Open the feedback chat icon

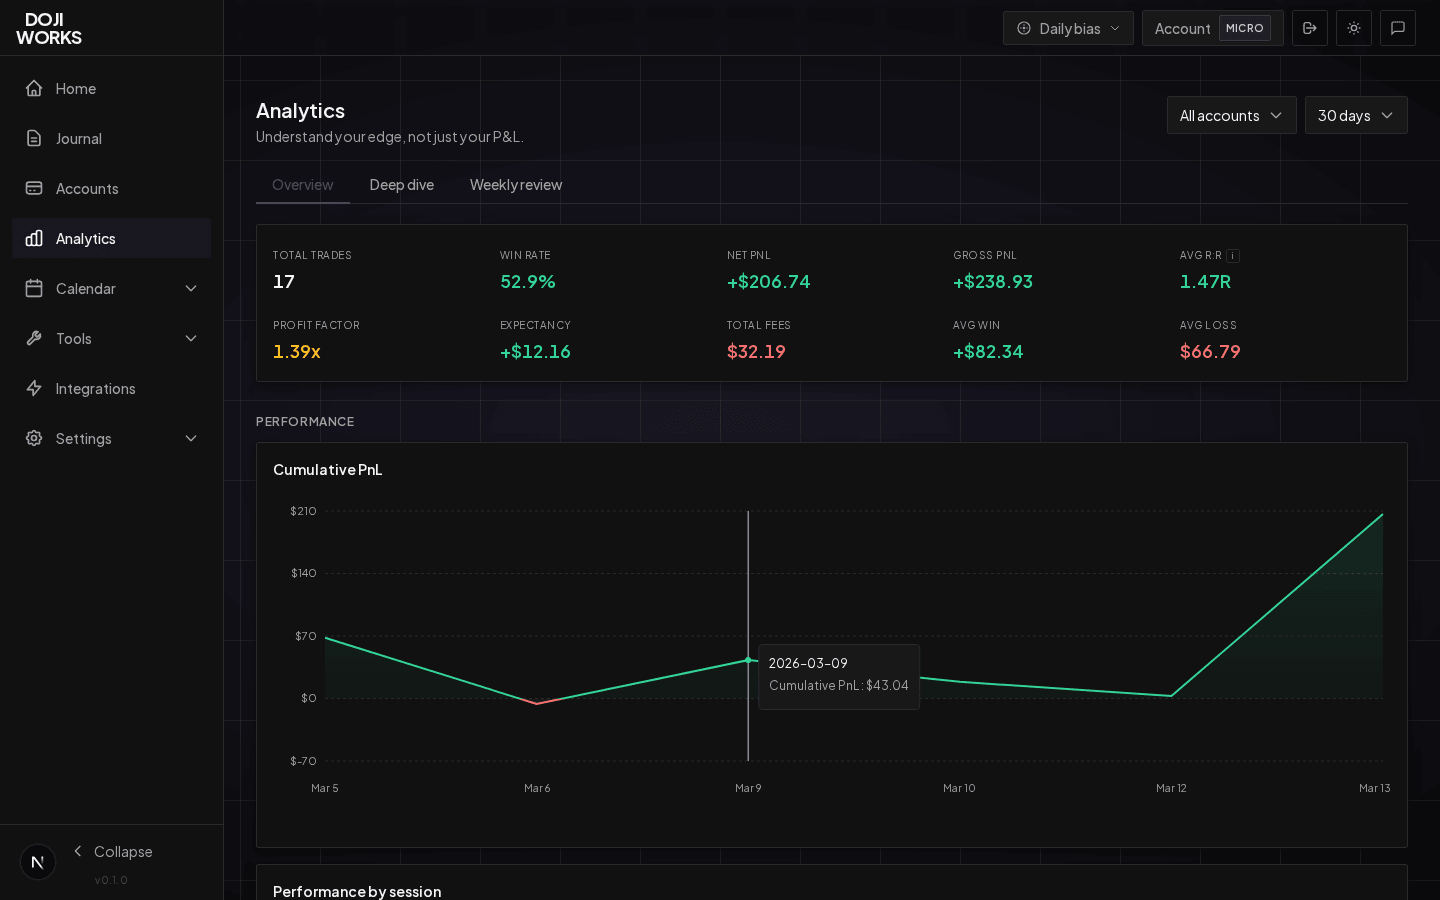[1397, 28]
